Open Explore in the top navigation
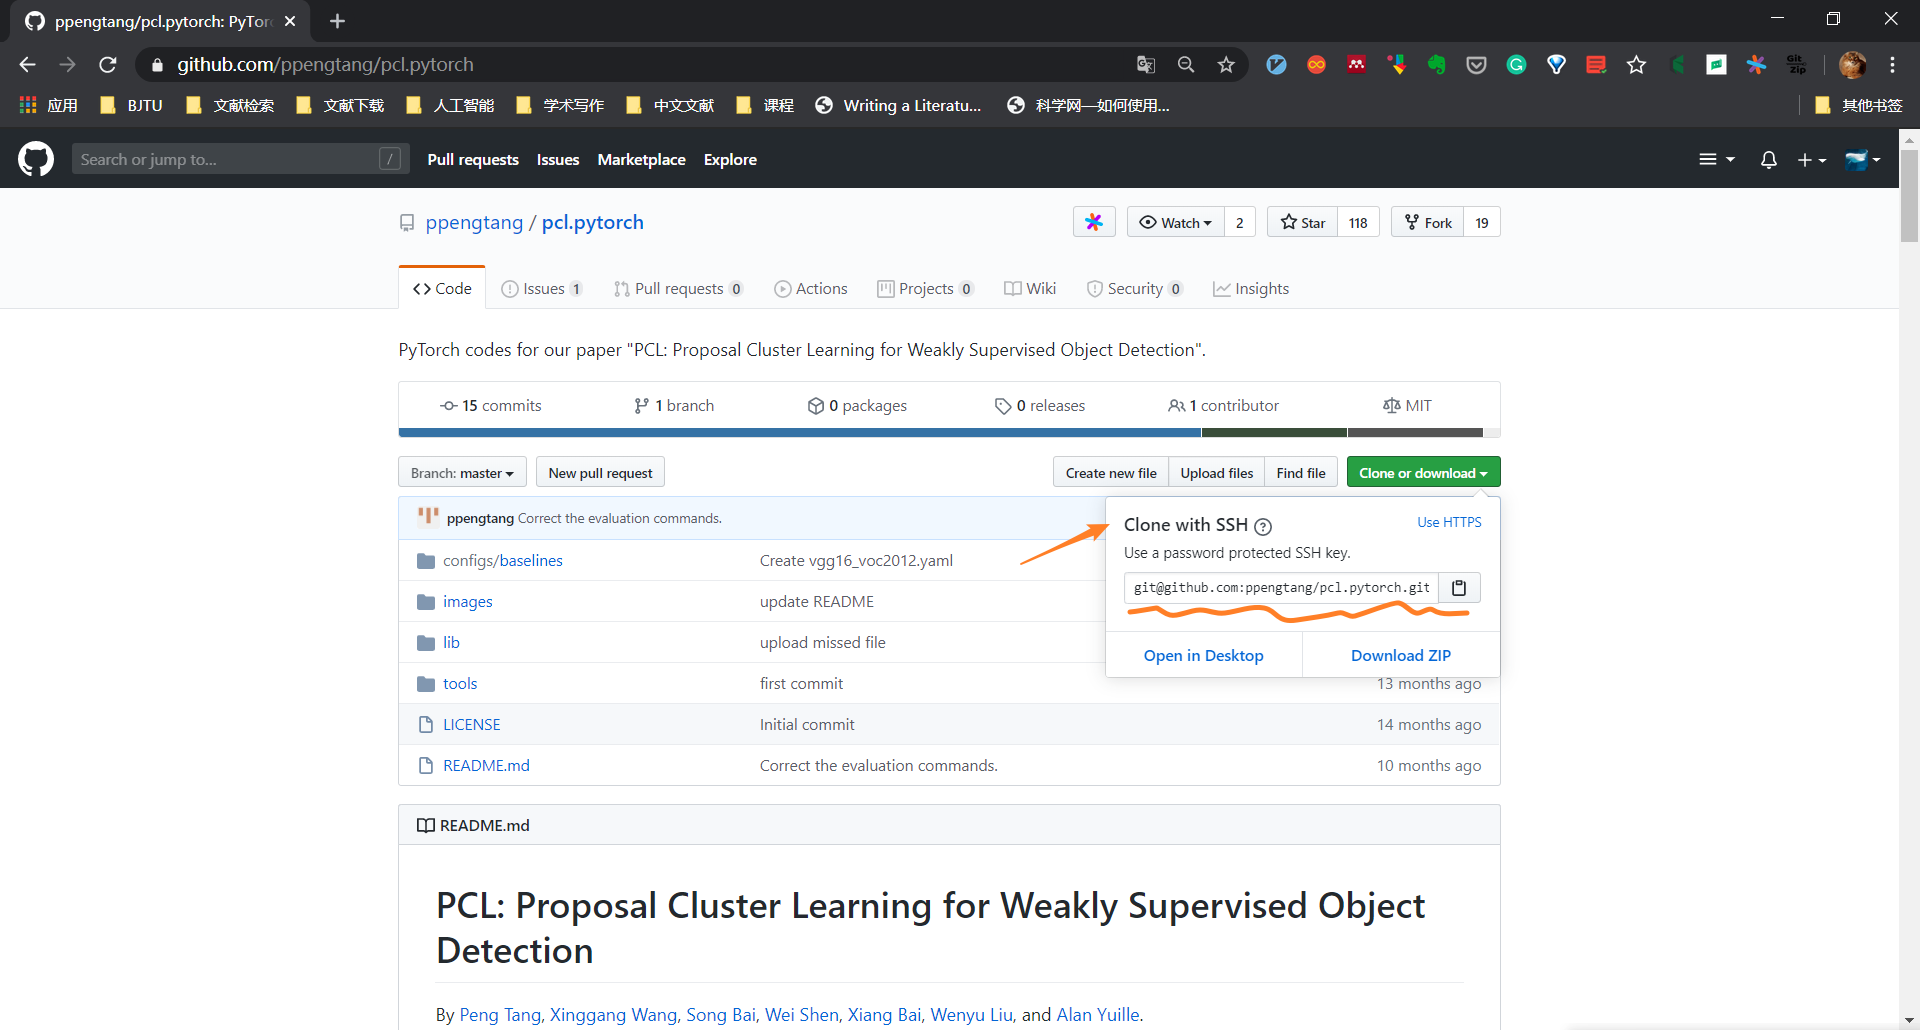The image size is (1920, 1030). (730, 160)
